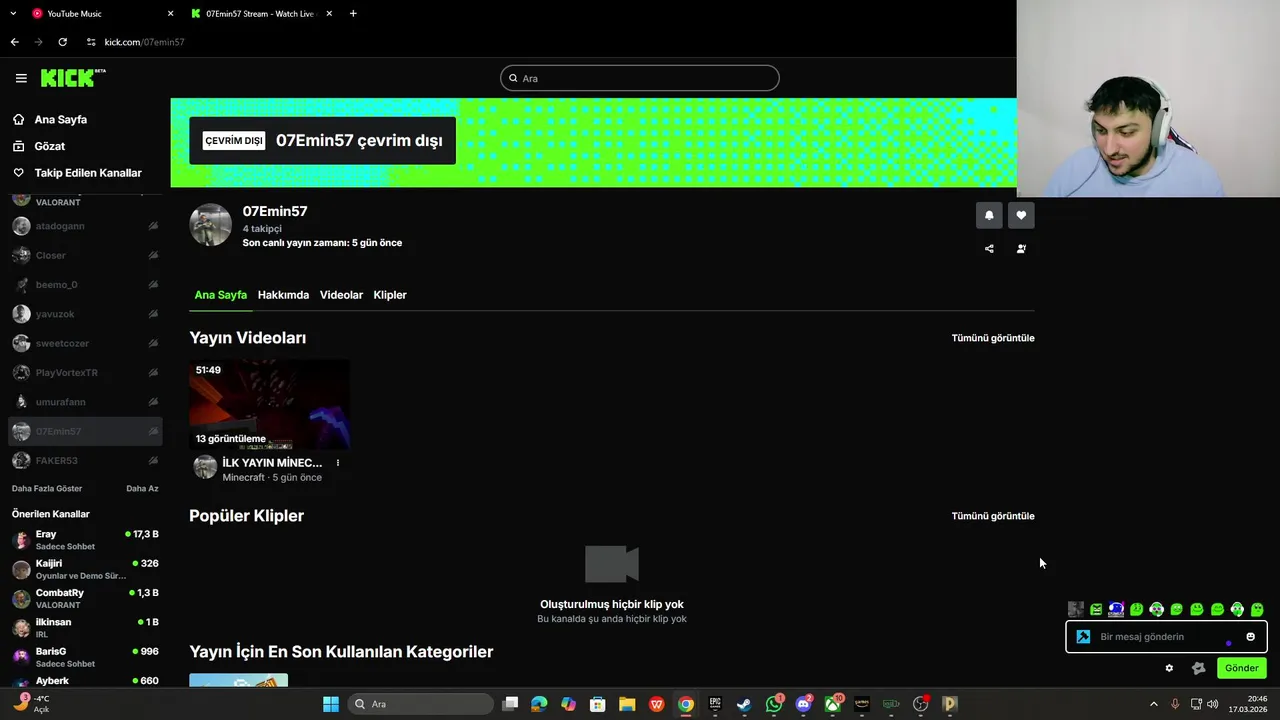
Task: Open Kaijiri recommended channel
Action: pos(85,569)
